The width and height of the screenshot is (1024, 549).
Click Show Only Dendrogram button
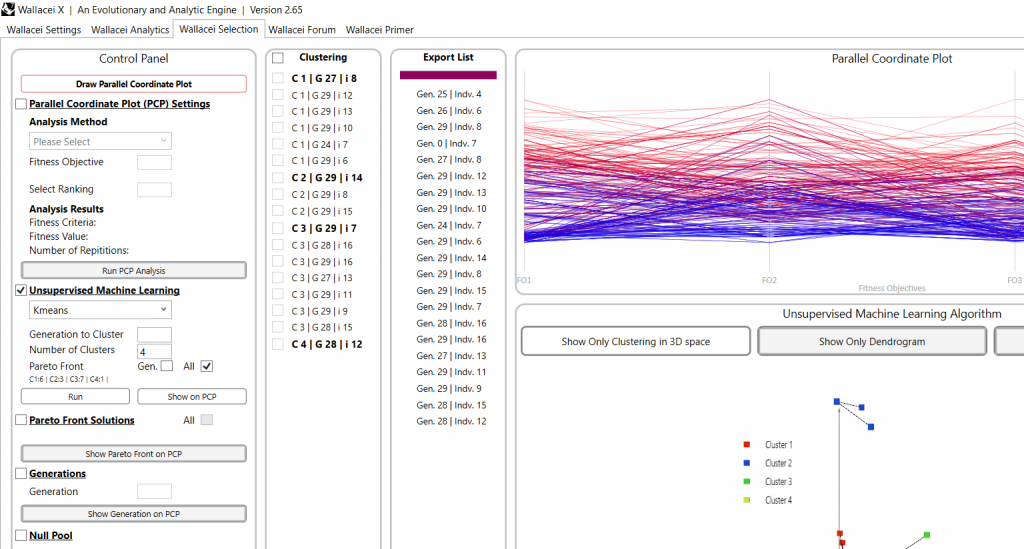click(x=871, y=341)
